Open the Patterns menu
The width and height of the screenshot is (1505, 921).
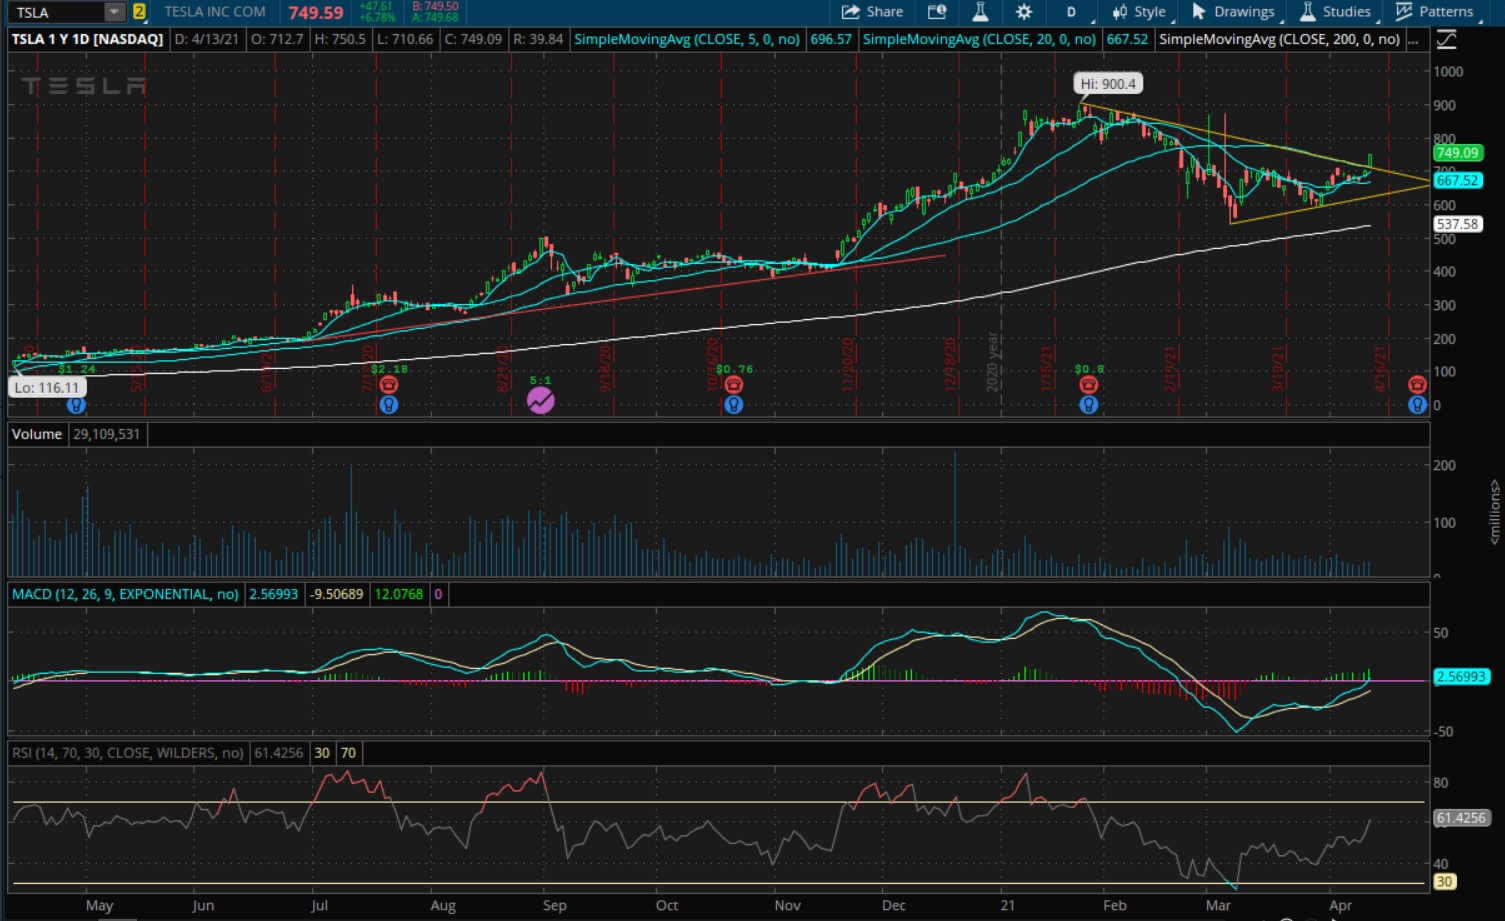(x=1435, y=12)
